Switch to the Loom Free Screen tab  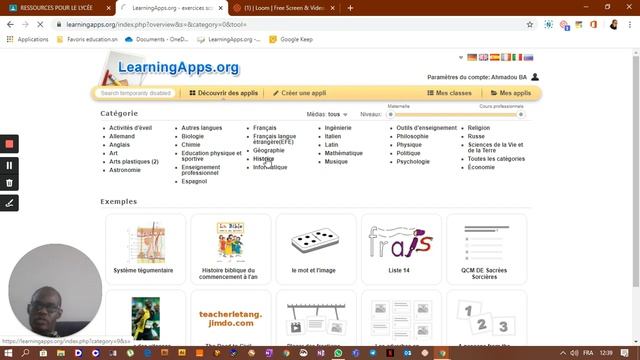coord(284,8)
